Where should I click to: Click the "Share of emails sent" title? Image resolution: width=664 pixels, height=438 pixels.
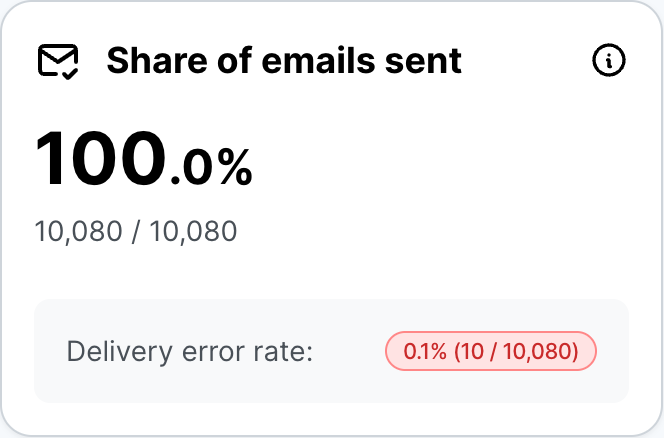point(284,62)
